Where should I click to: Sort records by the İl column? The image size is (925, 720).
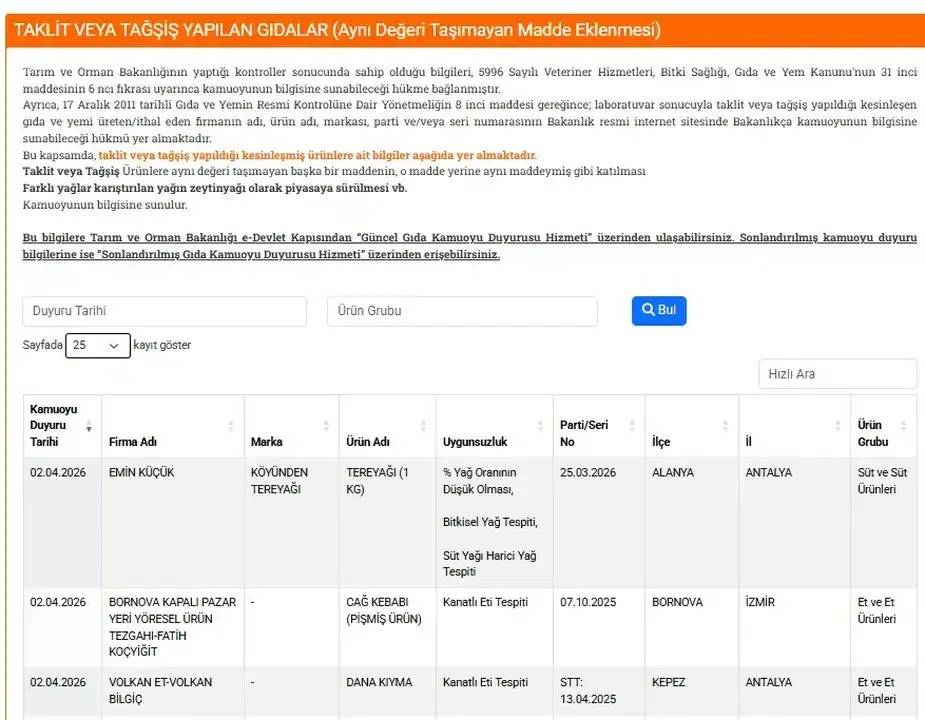coord(838,425)
